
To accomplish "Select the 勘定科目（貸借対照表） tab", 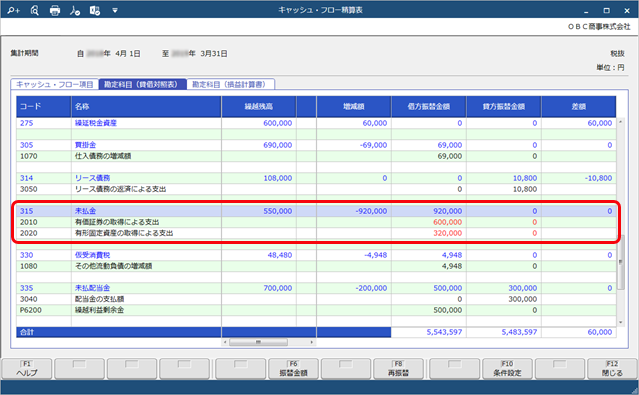I will (x=143, y=84).
